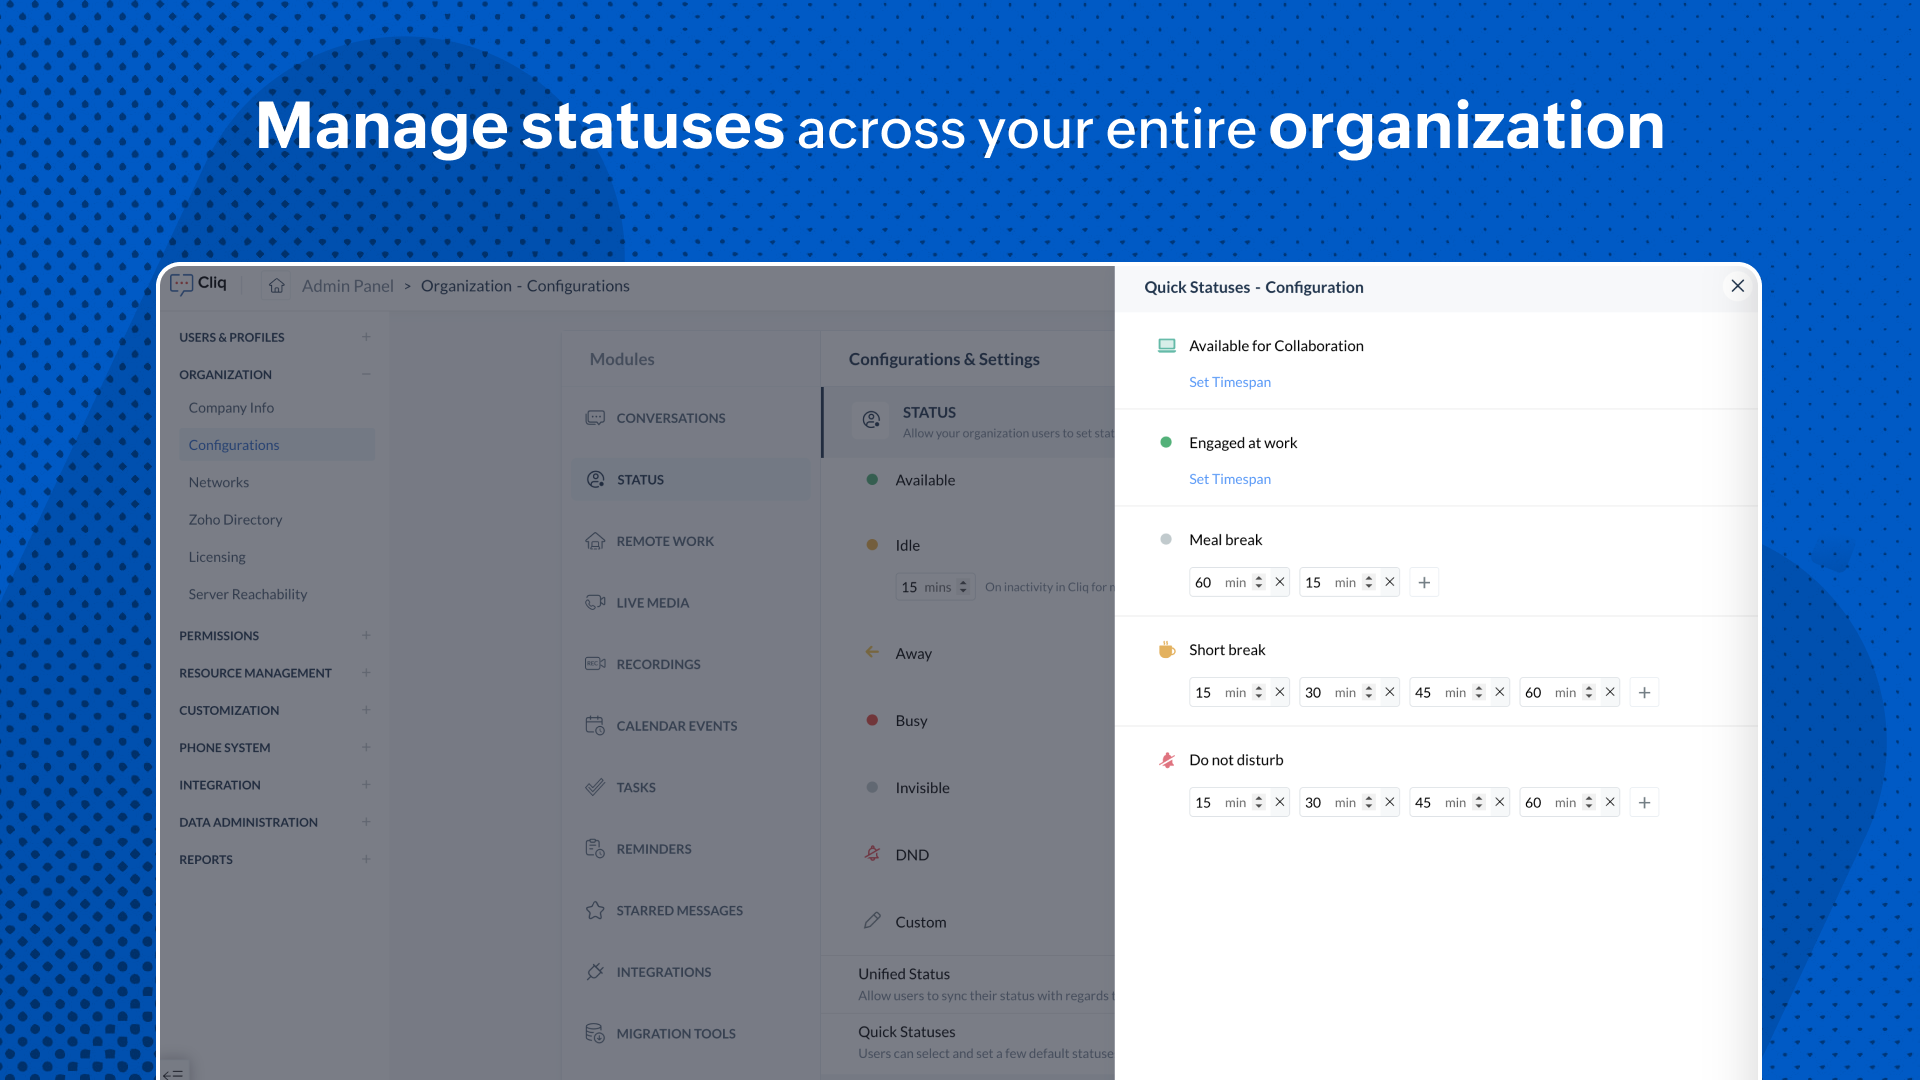
Task: Add a new Short break duration
Action: pyautogui.click(x=1644, y=692)
